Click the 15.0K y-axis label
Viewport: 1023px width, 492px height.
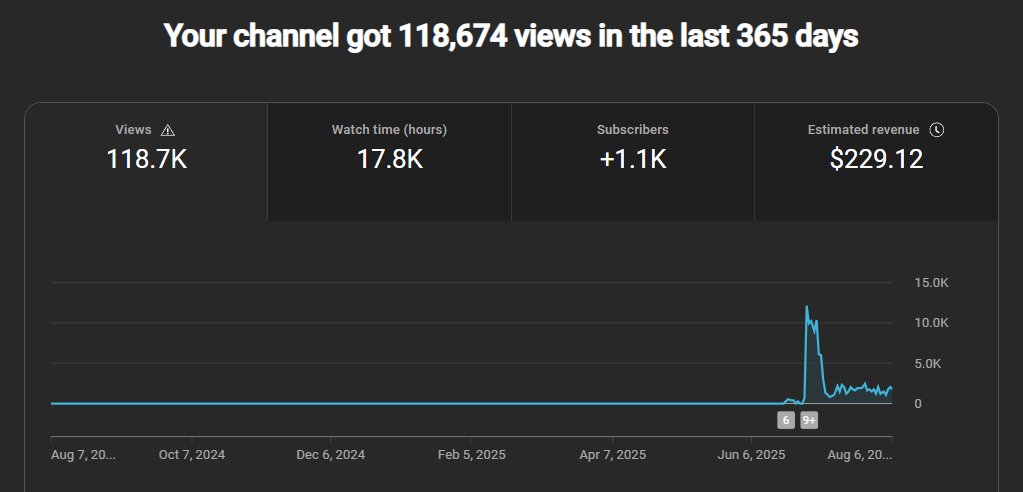(931, 283)
